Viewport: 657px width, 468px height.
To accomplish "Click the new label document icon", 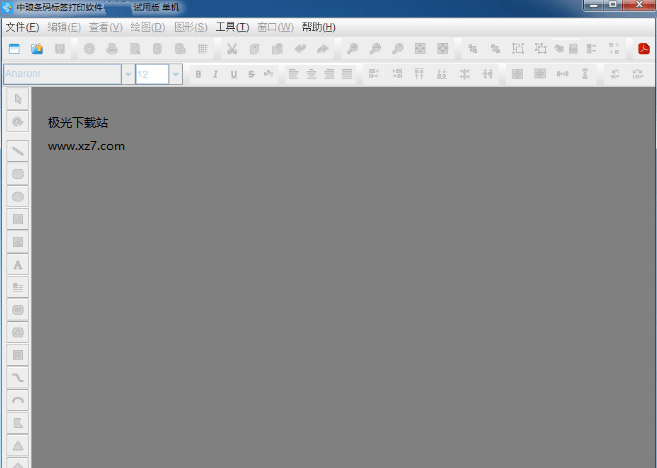I will [x=14, y=49].
